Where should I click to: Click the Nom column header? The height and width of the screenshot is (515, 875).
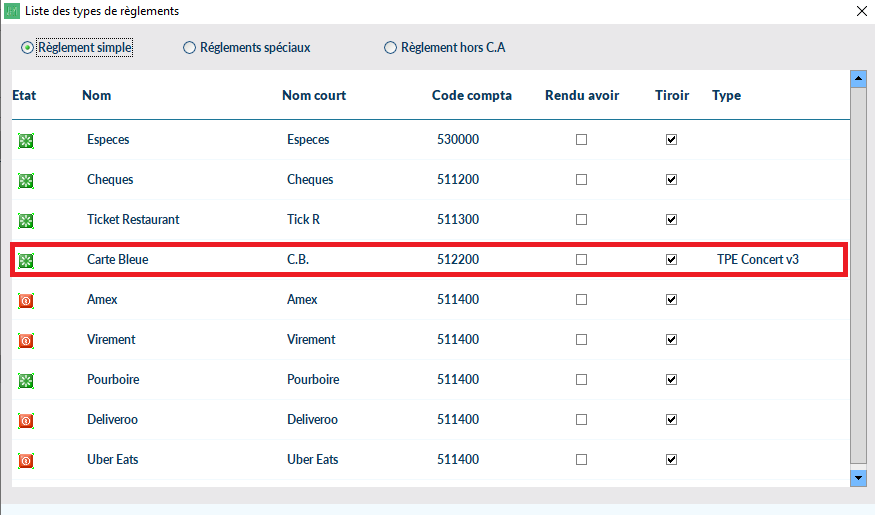tap(97, 96)
